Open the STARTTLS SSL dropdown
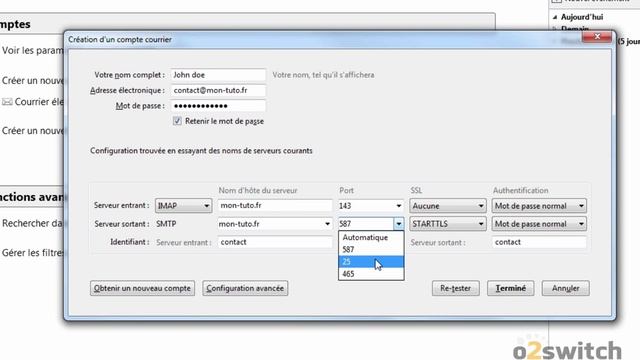This screenshot has height=360, width=640. 448,224
